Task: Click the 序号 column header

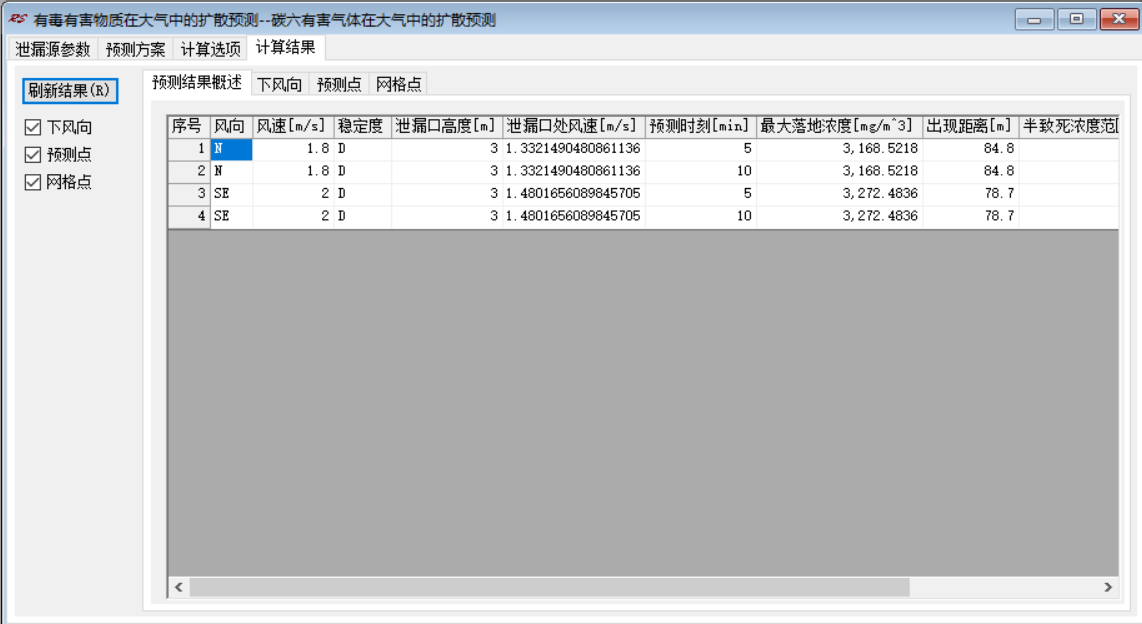Action: click(189, 126)
